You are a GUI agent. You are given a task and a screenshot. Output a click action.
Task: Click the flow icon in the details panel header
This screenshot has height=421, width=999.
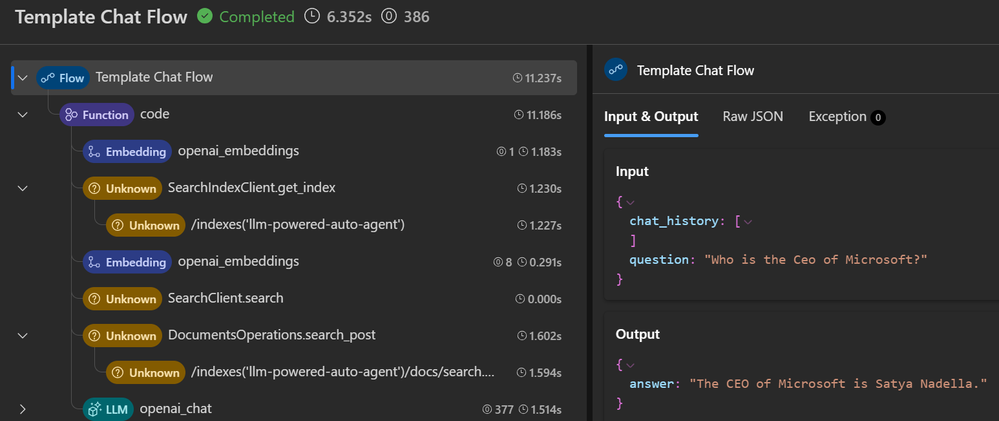point(615,70)
